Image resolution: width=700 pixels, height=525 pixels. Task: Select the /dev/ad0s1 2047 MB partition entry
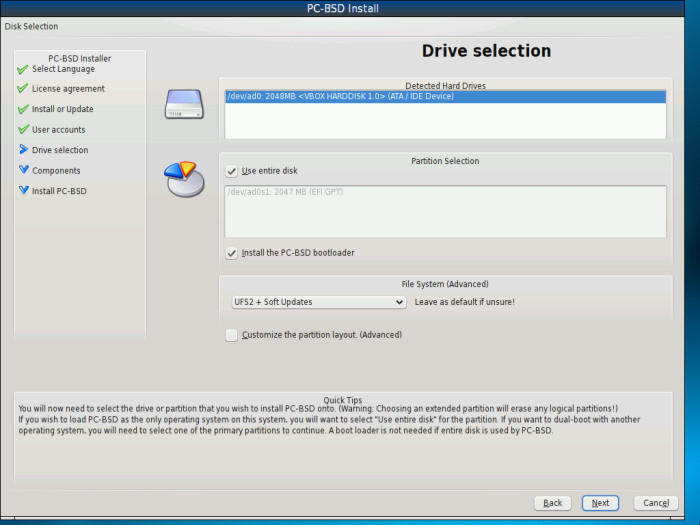click(x=446, y=192)
